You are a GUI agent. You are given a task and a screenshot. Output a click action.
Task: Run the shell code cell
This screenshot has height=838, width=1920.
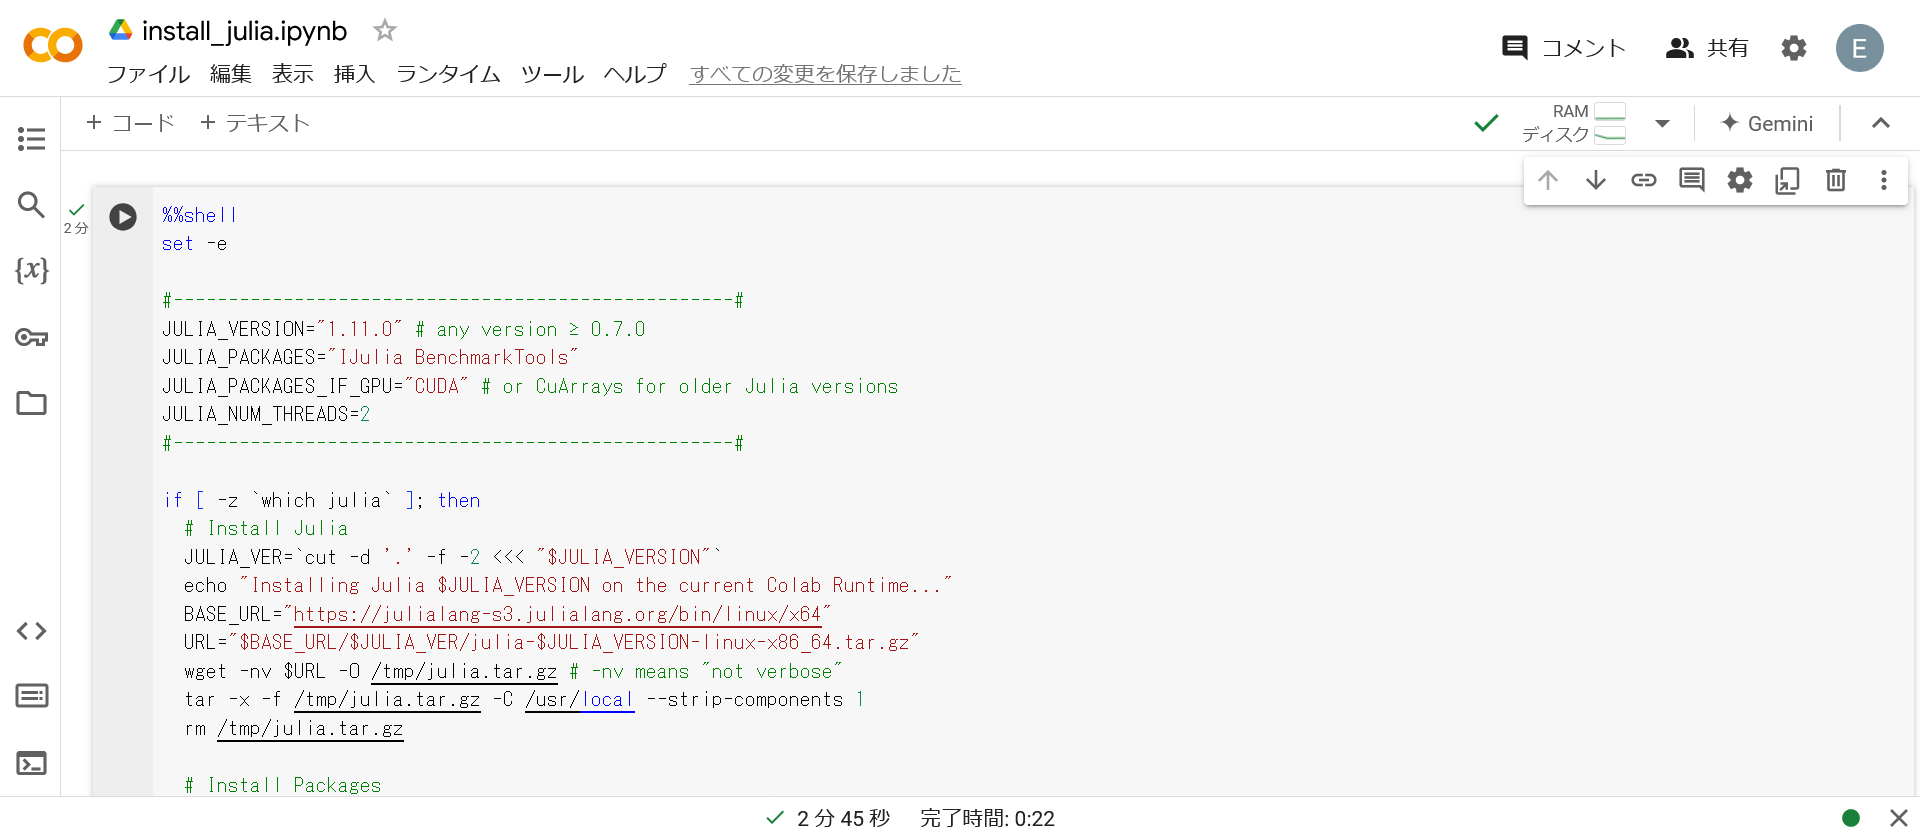pos(123,217)
